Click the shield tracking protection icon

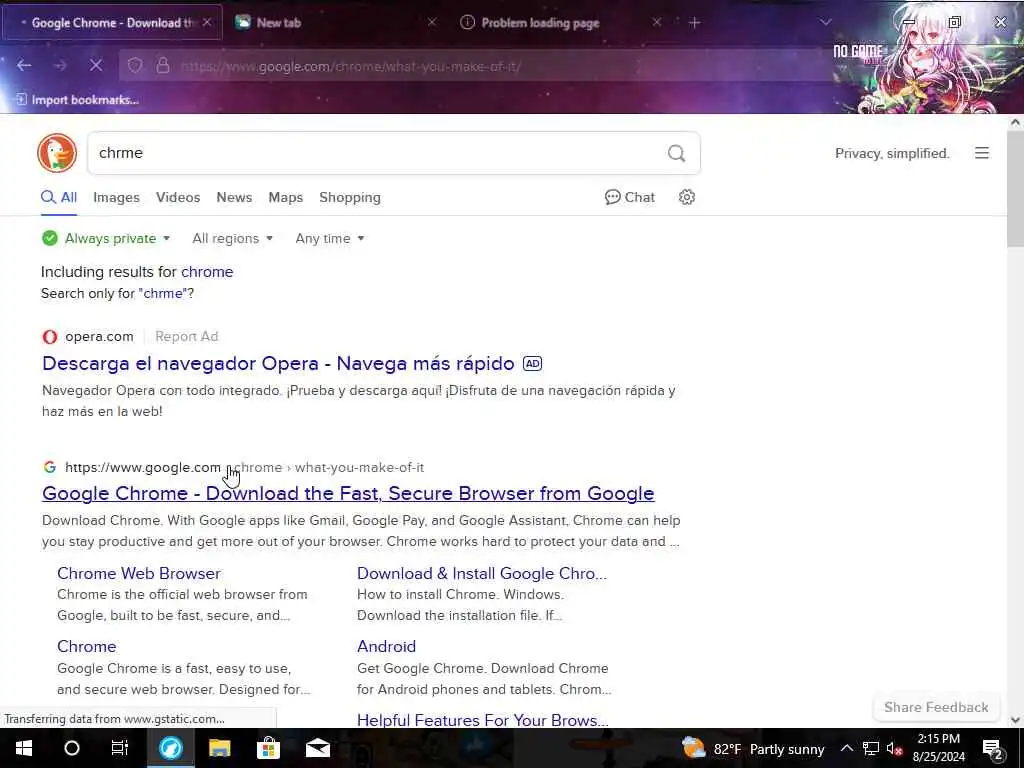[135, 65]
